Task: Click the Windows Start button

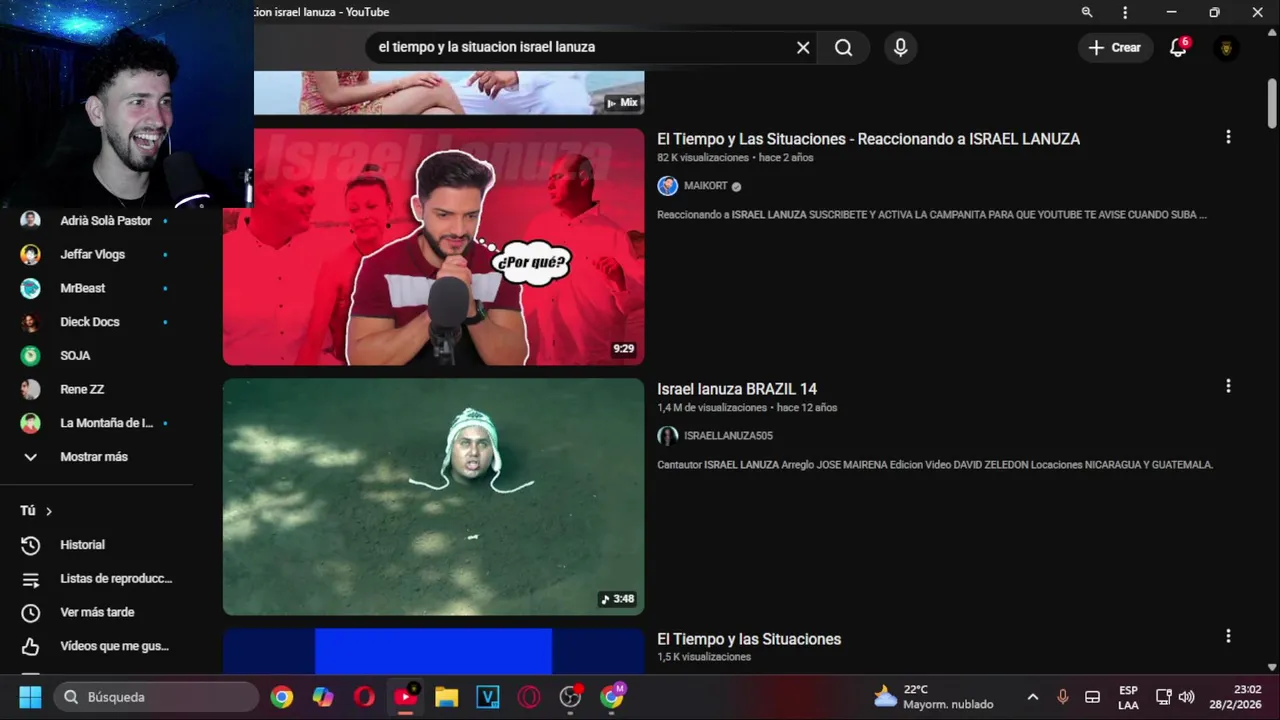Action: (x=30, y=697)
